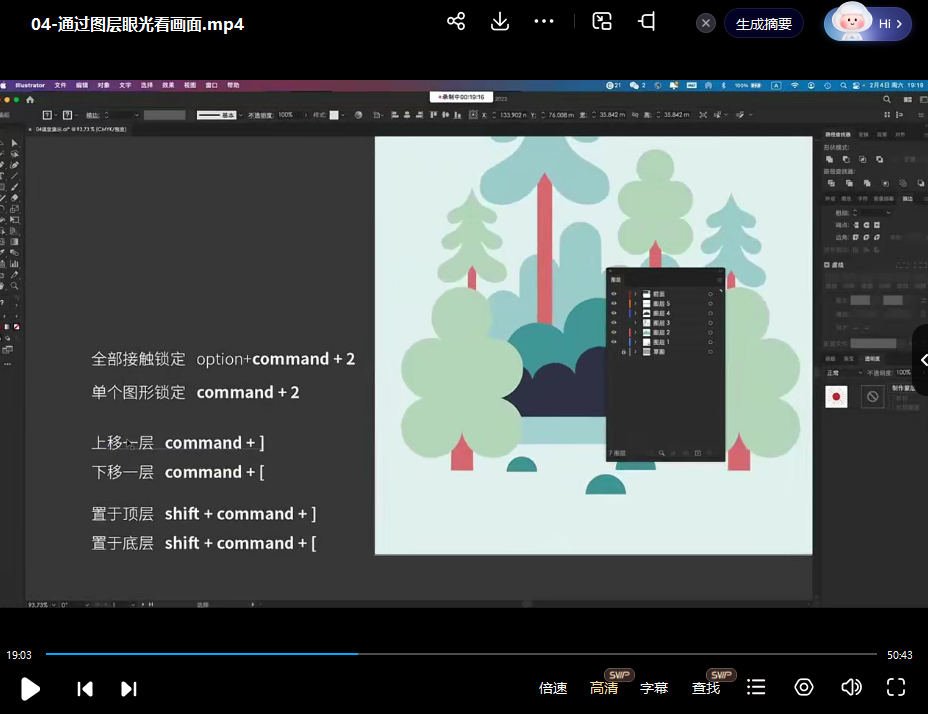
Task: Expand the 图层 4 layer disclosure arrow
Action: tap(634, 312)
